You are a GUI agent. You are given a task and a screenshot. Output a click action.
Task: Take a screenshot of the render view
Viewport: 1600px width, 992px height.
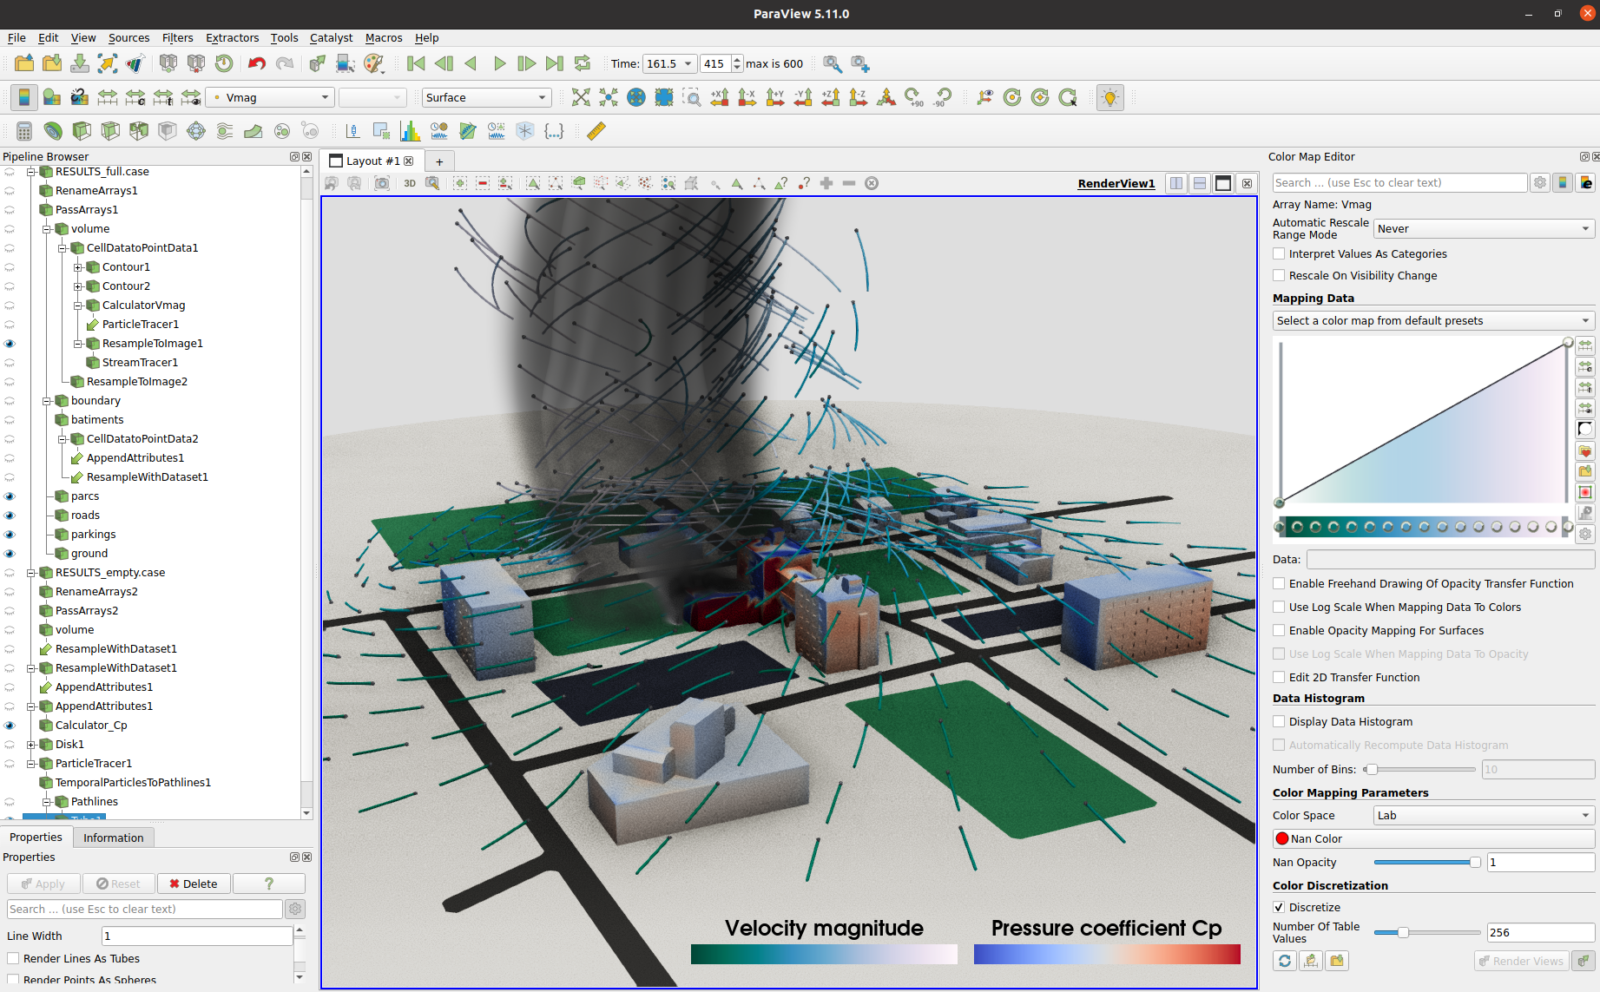pos(382,183)
